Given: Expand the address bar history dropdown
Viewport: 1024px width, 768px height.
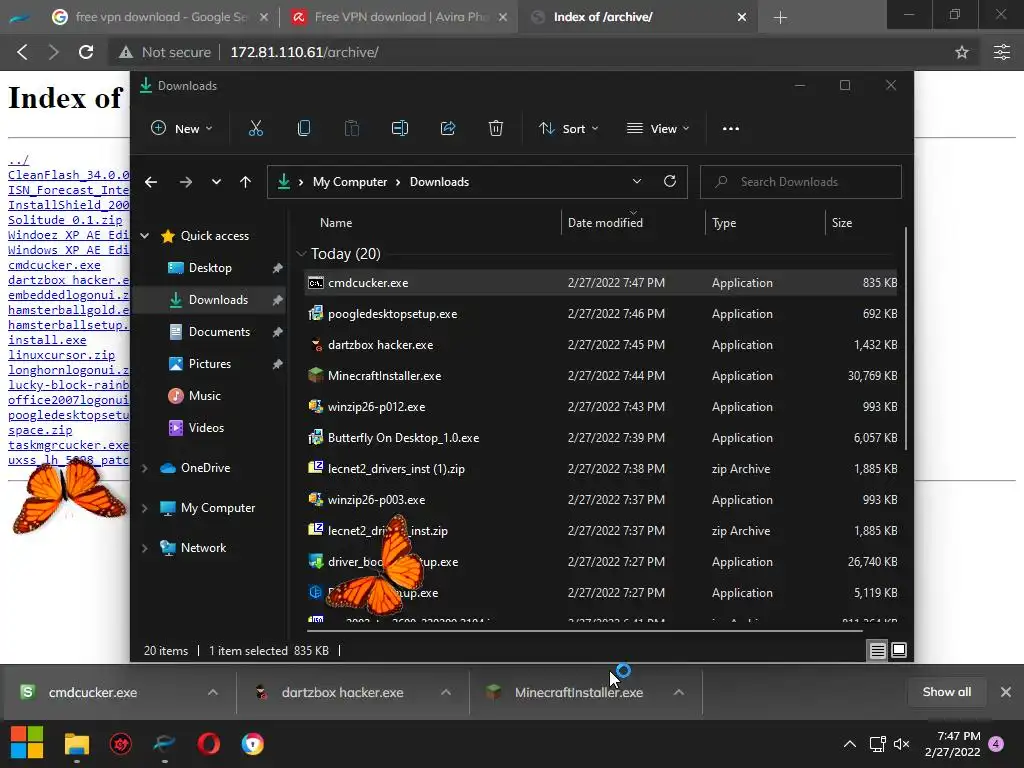Looking at the screenshot, I should click(x=637, y=182).
